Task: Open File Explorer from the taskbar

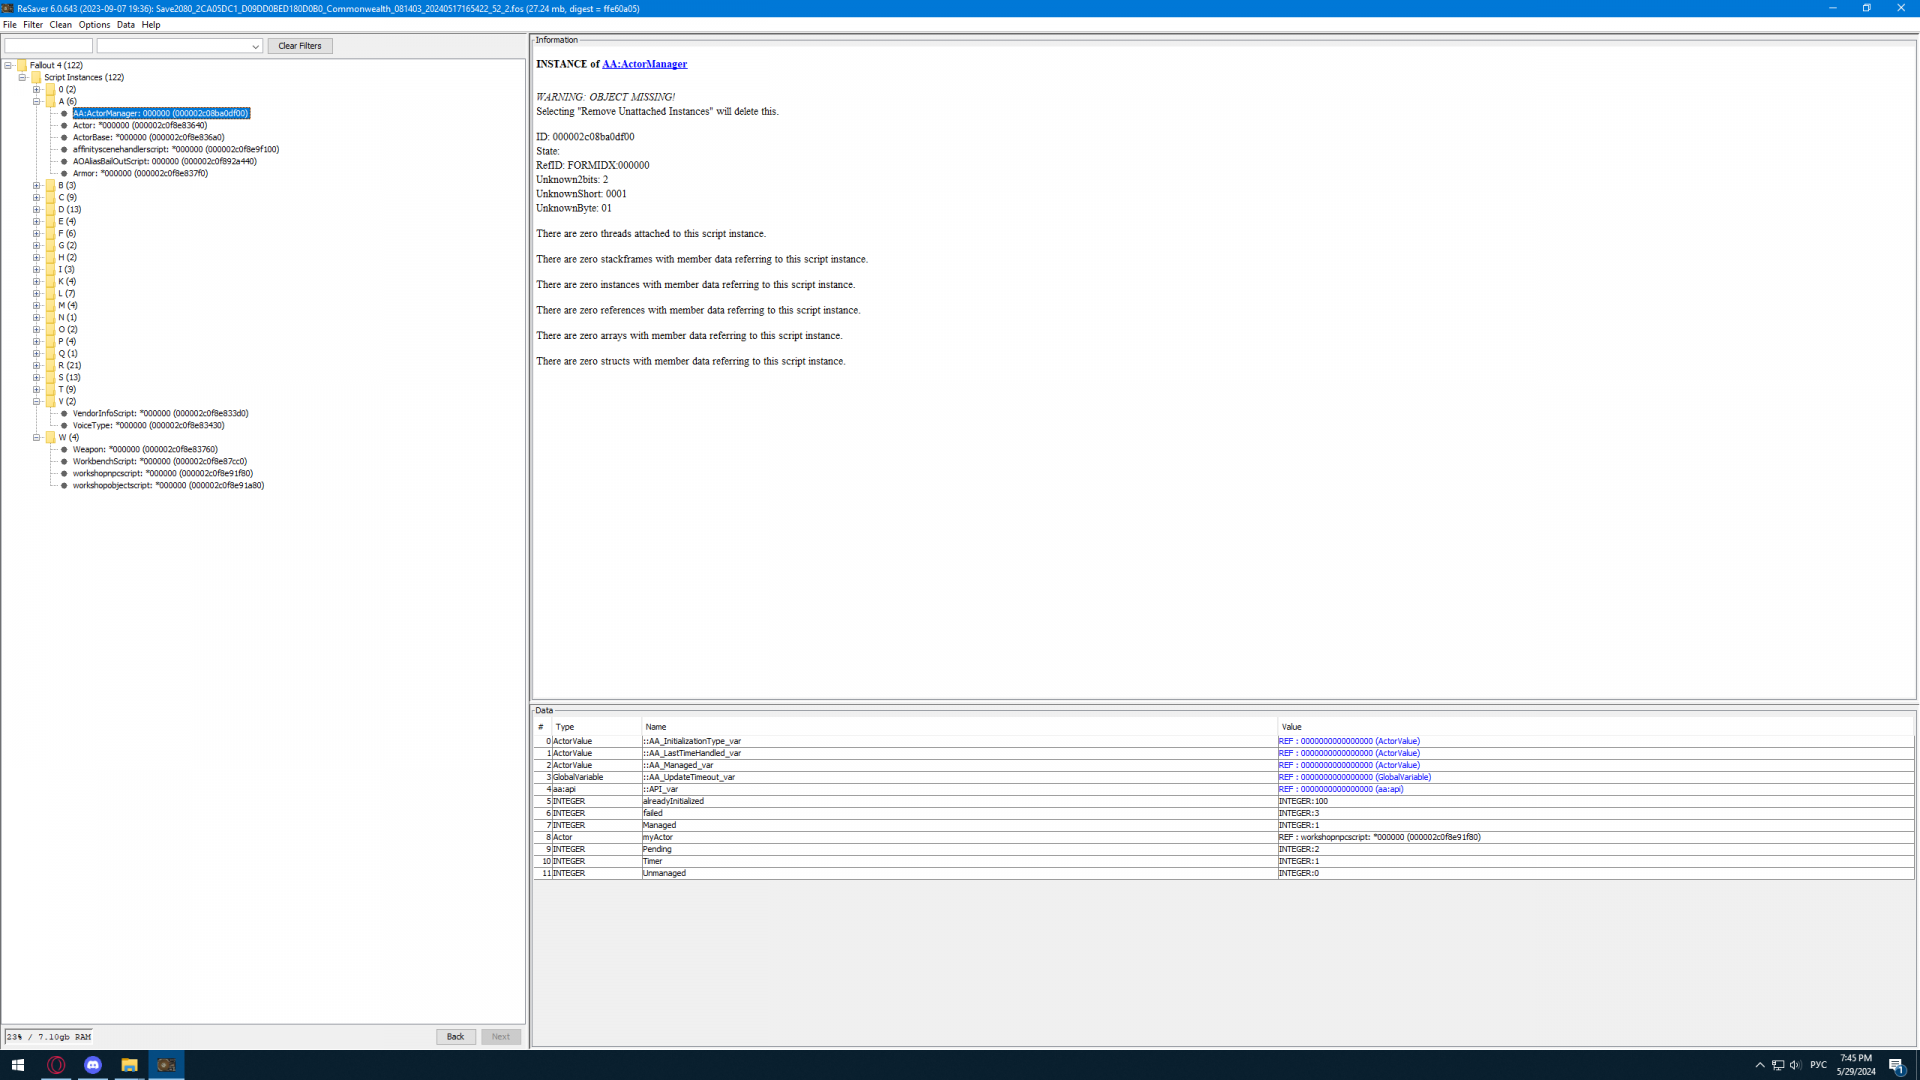Action: click(129, 1065)
